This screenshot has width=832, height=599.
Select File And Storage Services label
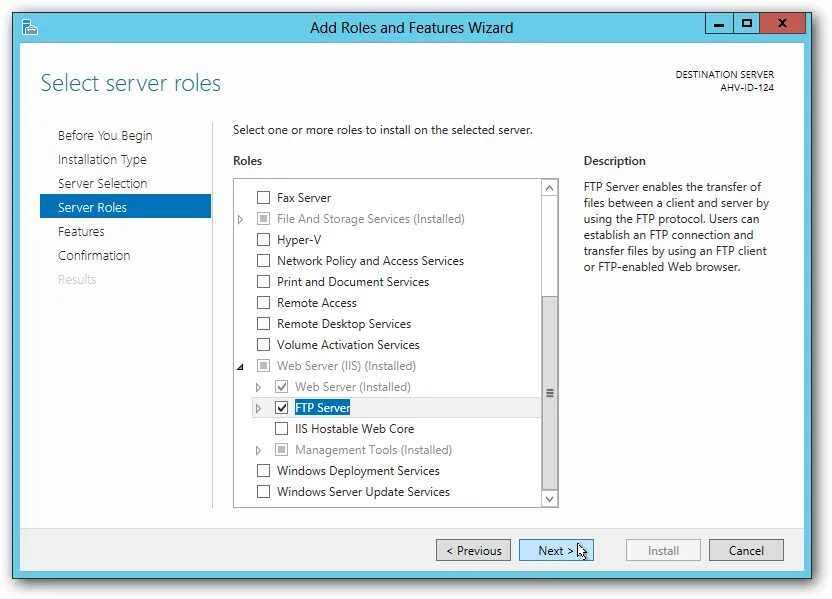click(x=370, y=219)
